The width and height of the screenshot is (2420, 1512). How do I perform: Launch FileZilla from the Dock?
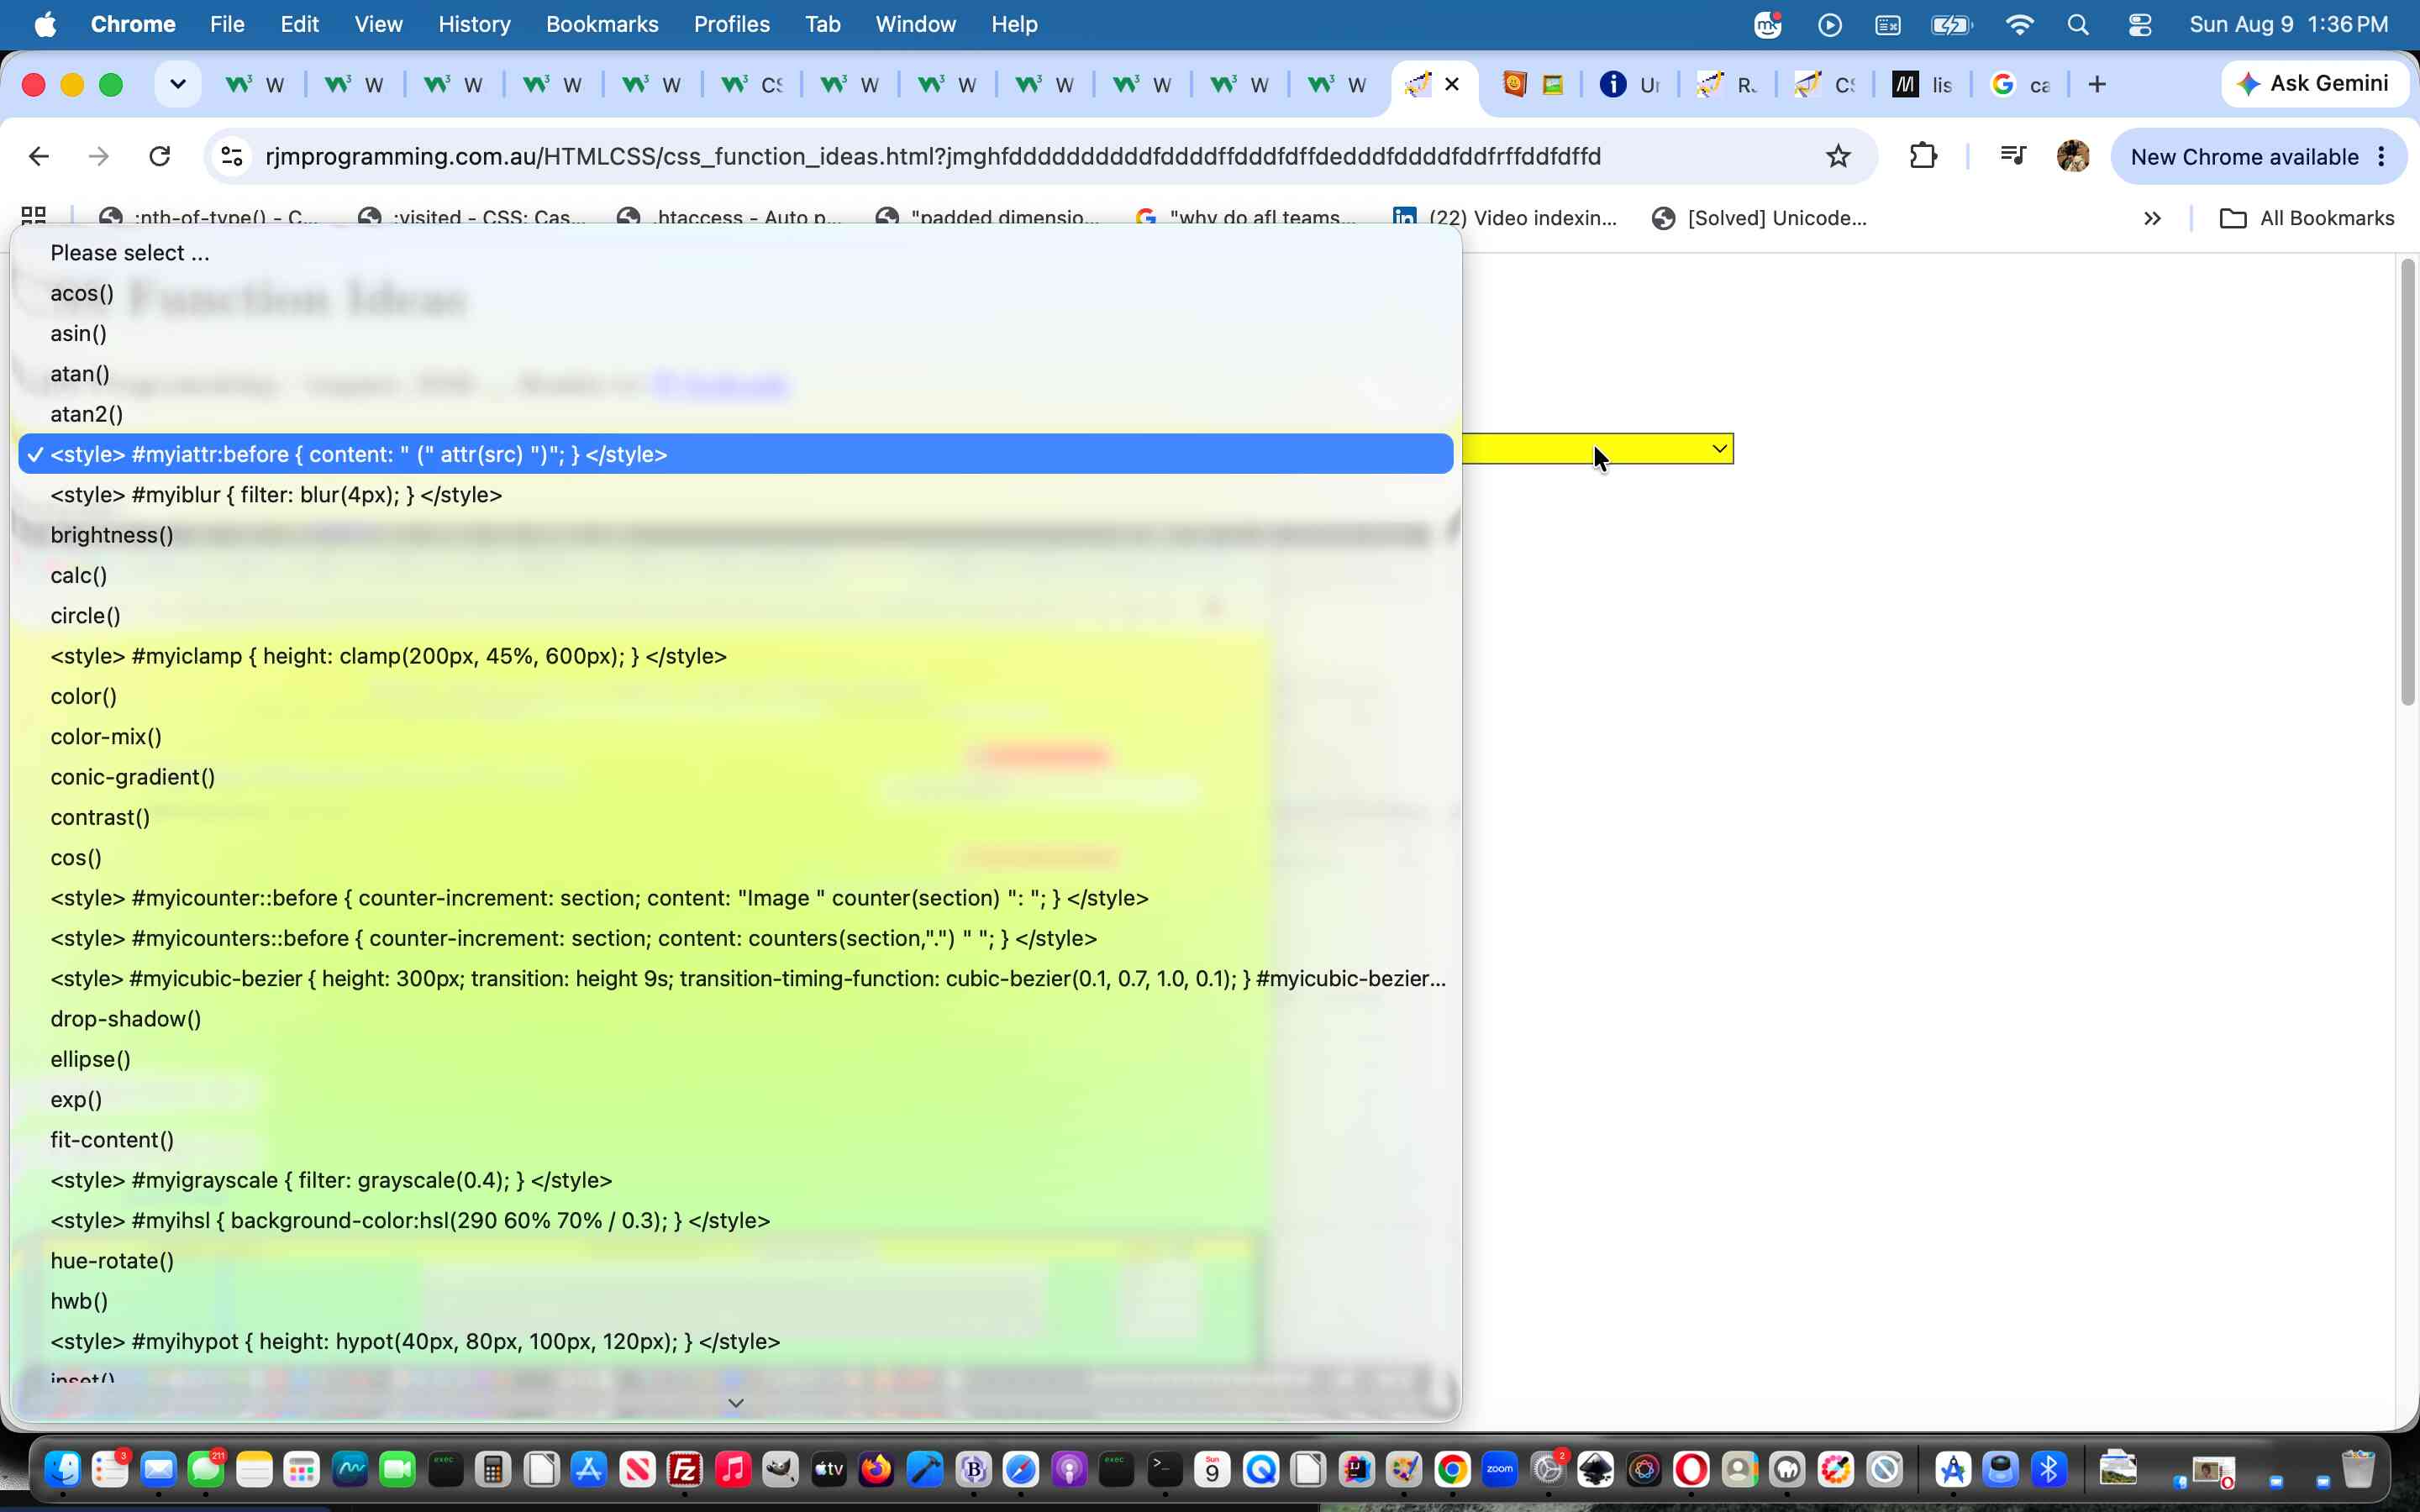(x=685, y=1469)
